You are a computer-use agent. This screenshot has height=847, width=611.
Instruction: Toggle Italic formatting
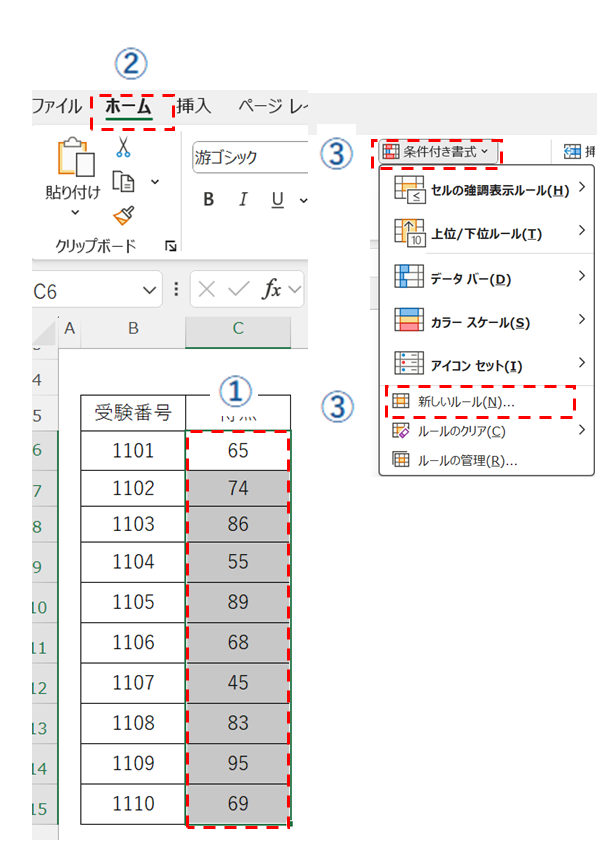click(243, 199)
